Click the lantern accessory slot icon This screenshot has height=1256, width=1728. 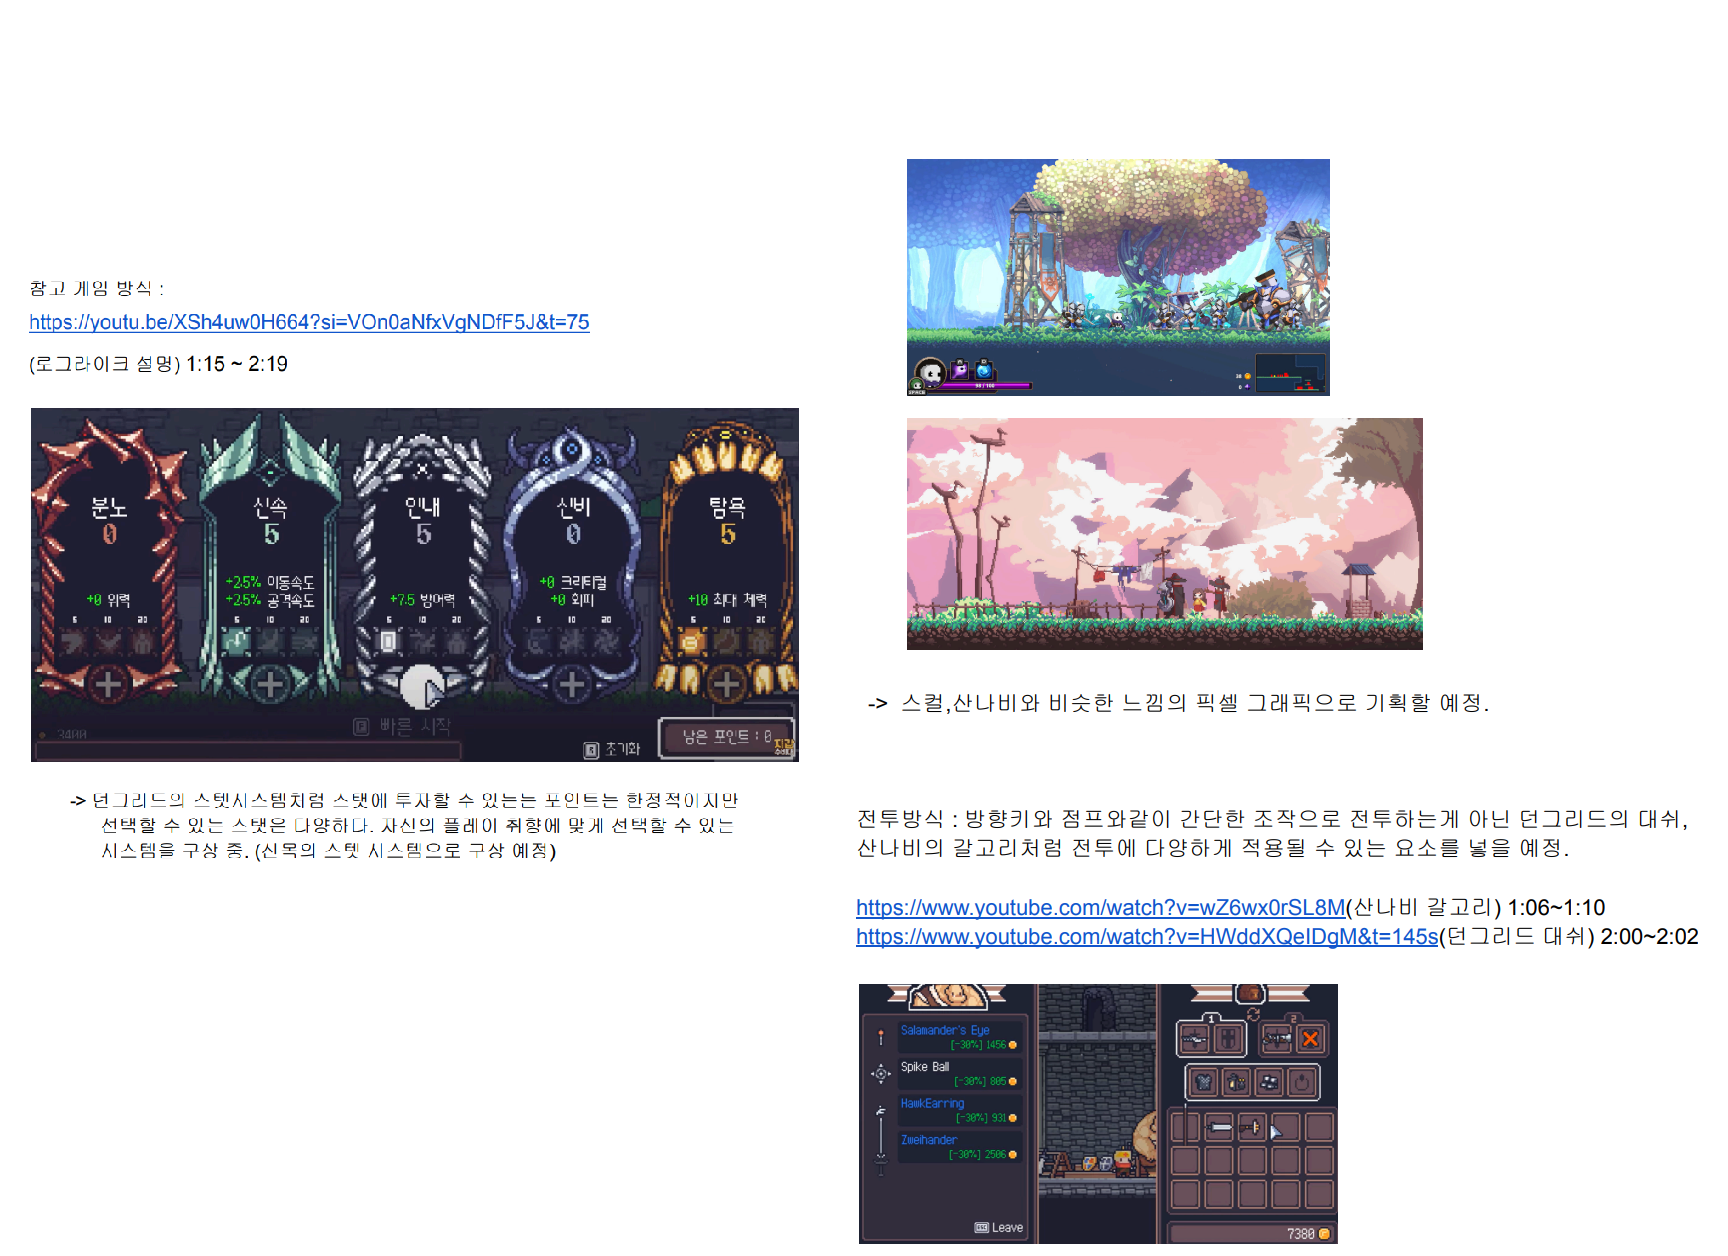coord(1237,1082)
